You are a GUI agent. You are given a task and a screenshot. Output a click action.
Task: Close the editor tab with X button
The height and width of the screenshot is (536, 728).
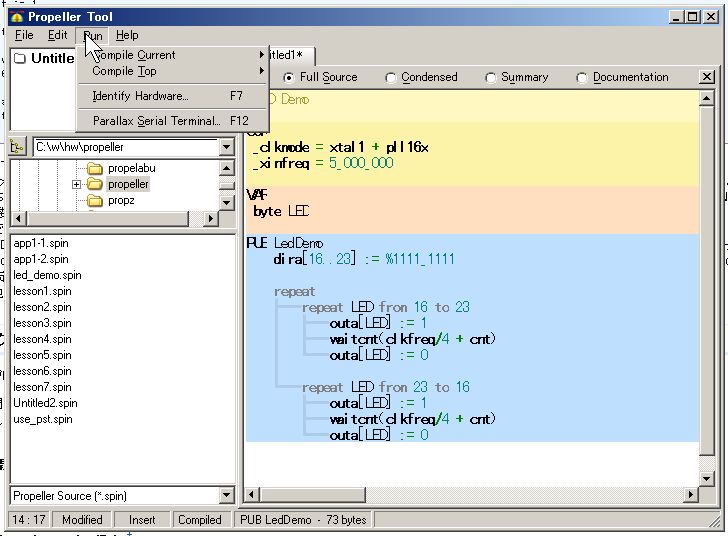pyautogui.click(x=707, y=77)
